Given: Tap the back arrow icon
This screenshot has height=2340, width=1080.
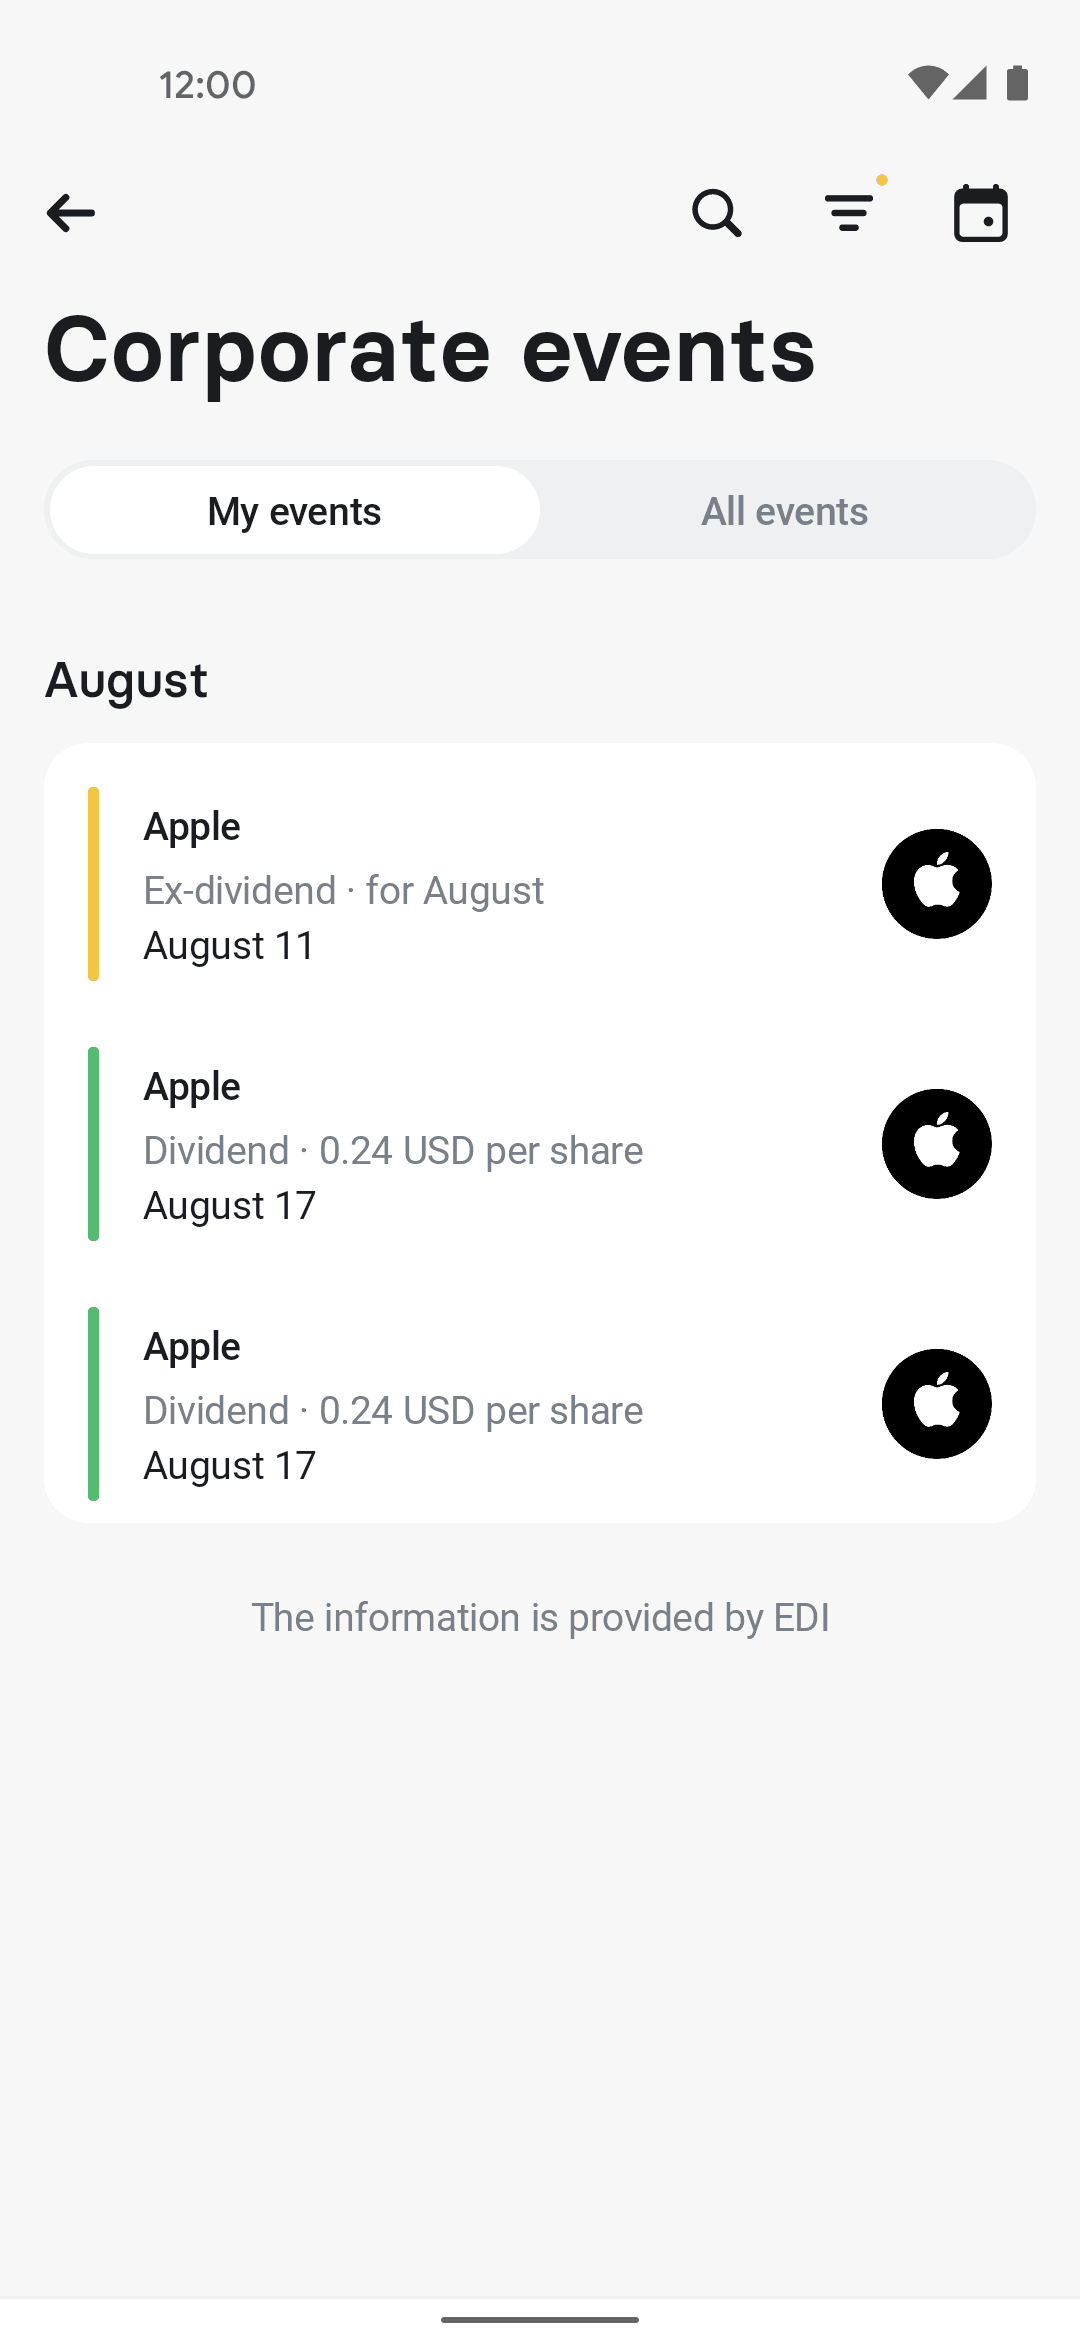Looking at the screenshot, I should (x=71, y=213).
